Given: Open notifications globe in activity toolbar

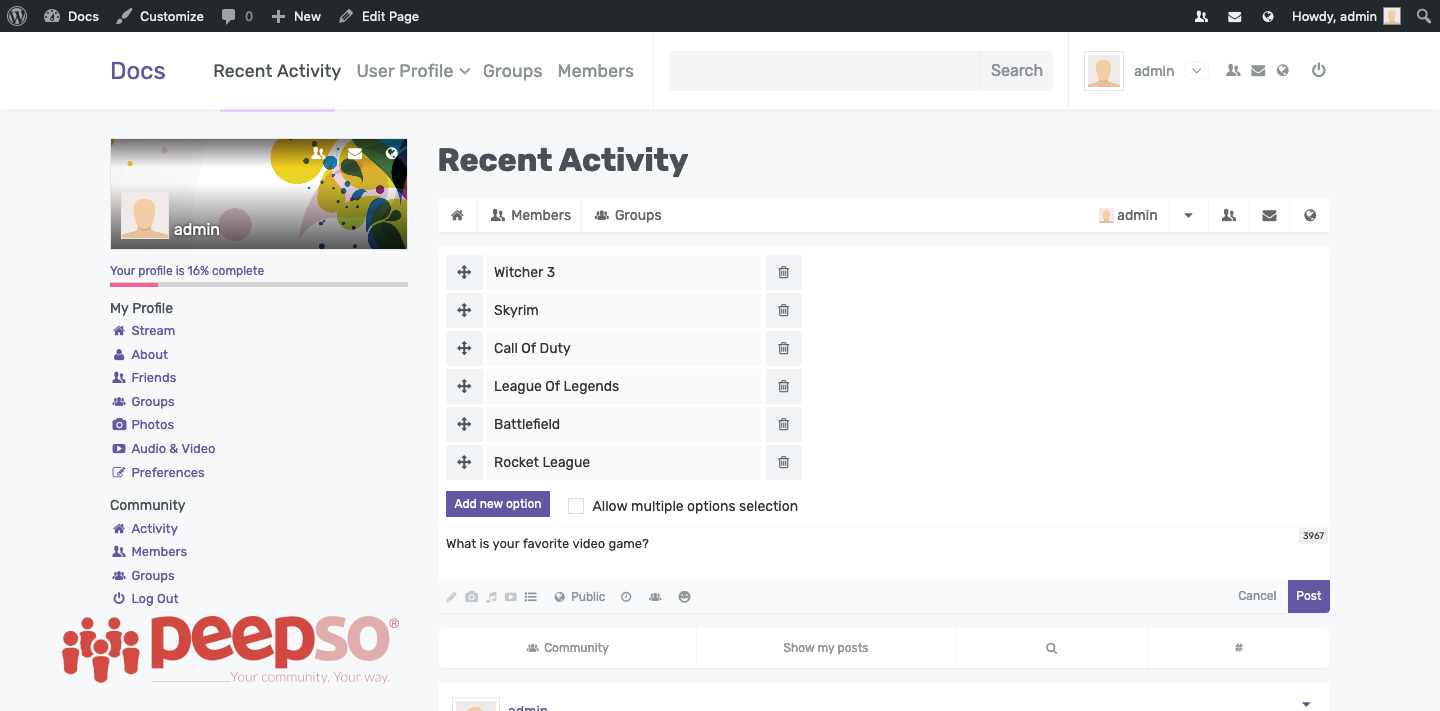Looking at the screenshot, I should (1310, 215).
